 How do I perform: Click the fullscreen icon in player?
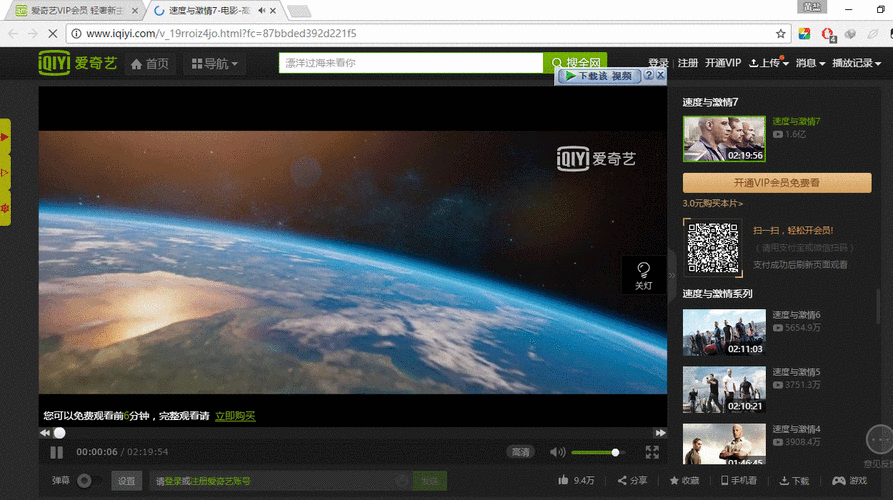point(652,452)
